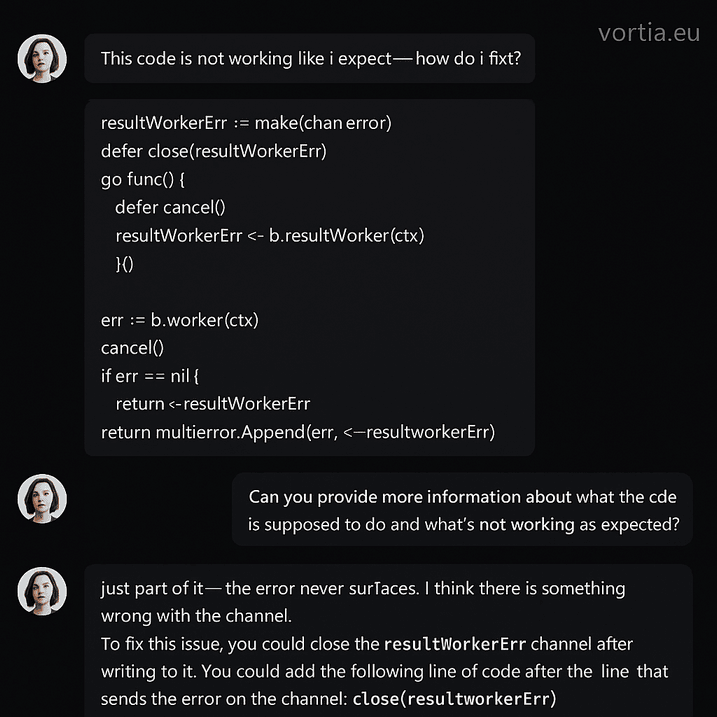The width and height of the screenshot is (717, 717).
Task: Click the avatar beside the first message
Action: point(42,59)
